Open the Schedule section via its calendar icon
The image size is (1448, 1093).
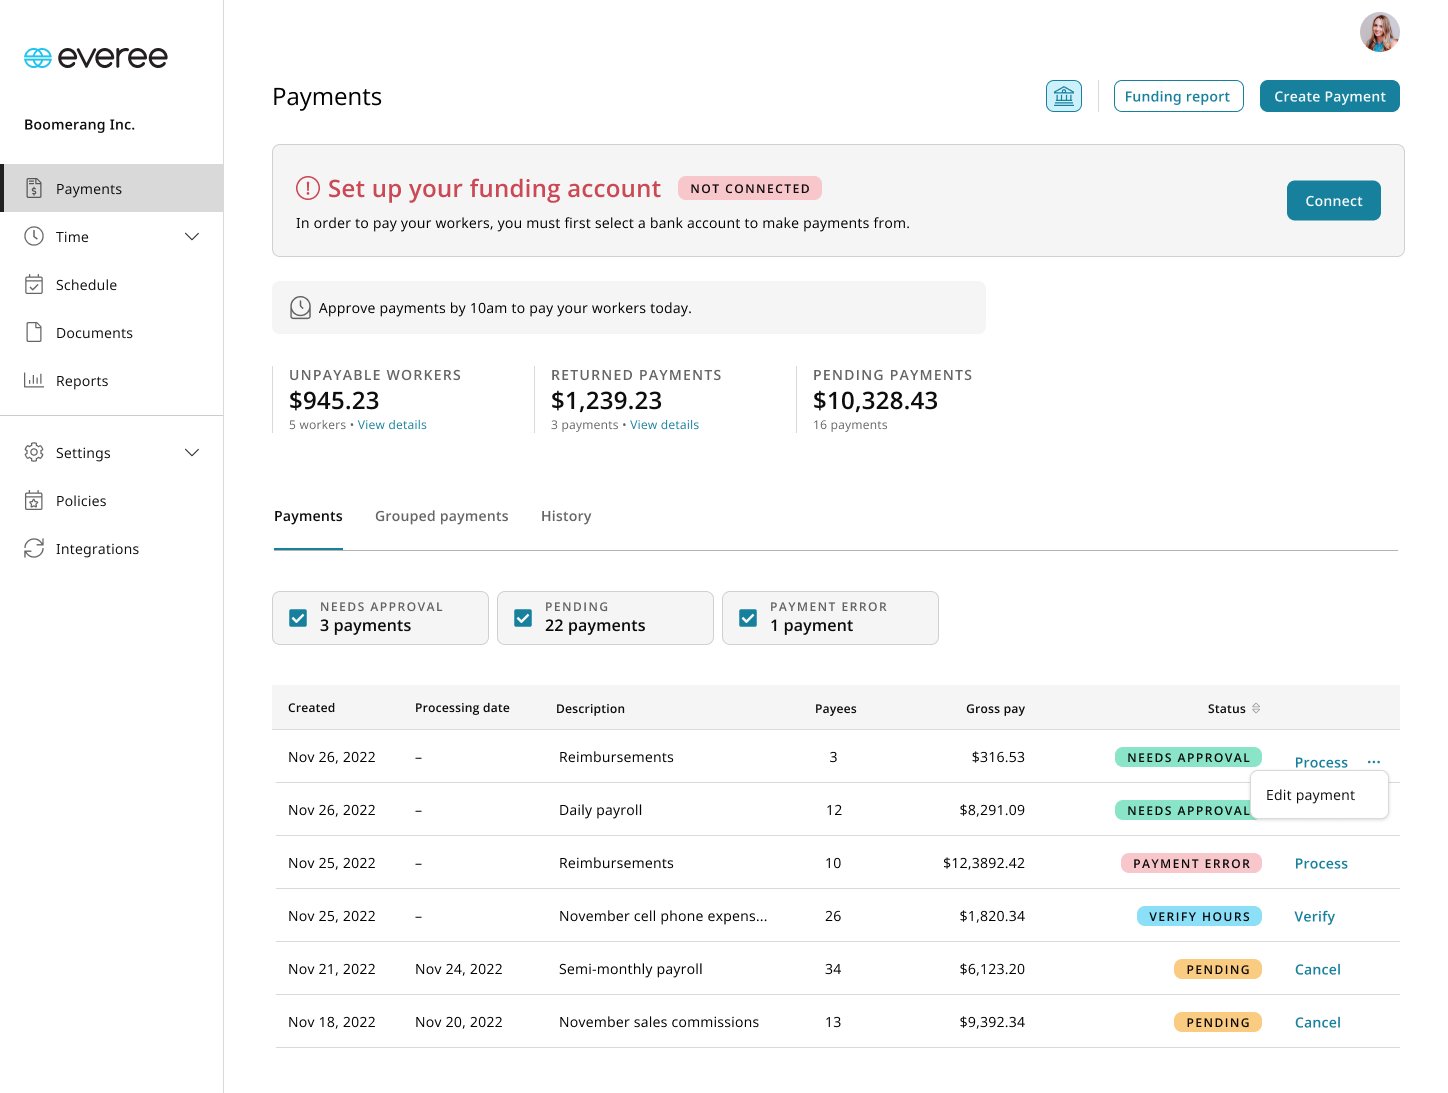(x=34, y=284)
